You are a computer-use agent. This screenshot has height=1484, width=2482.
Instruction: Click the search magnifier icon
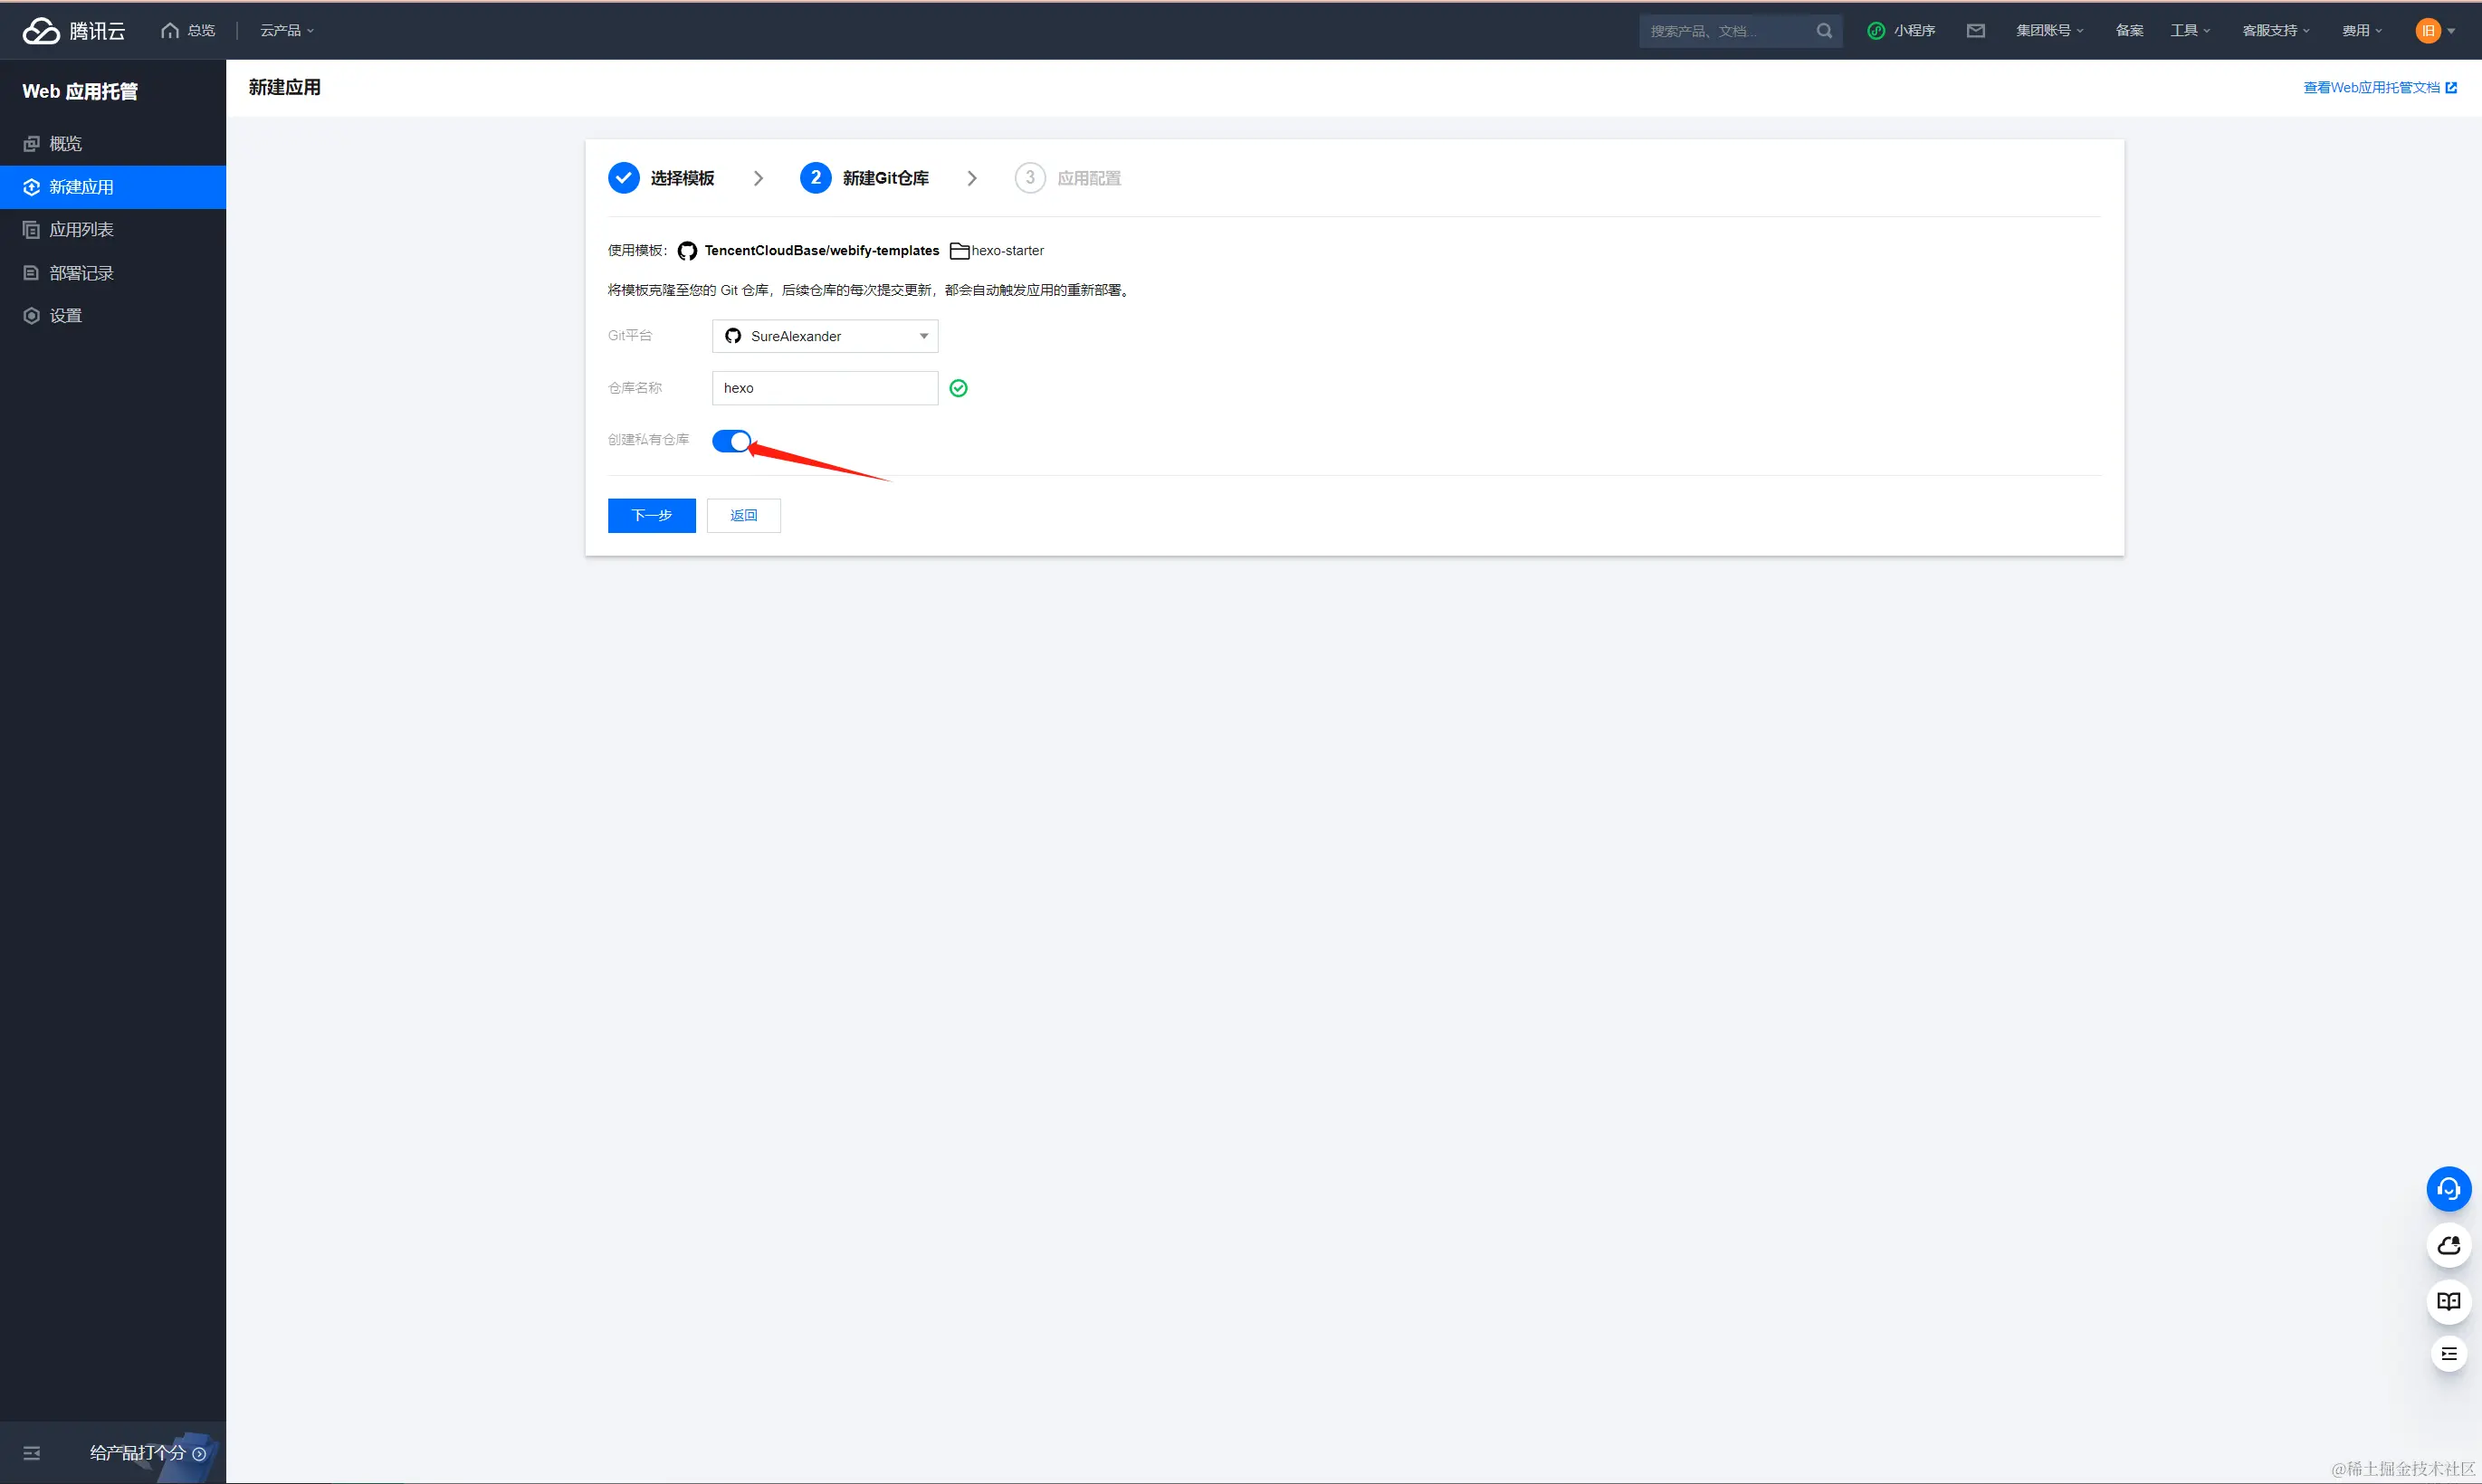pyautogui.click(x=1824, y=31)
